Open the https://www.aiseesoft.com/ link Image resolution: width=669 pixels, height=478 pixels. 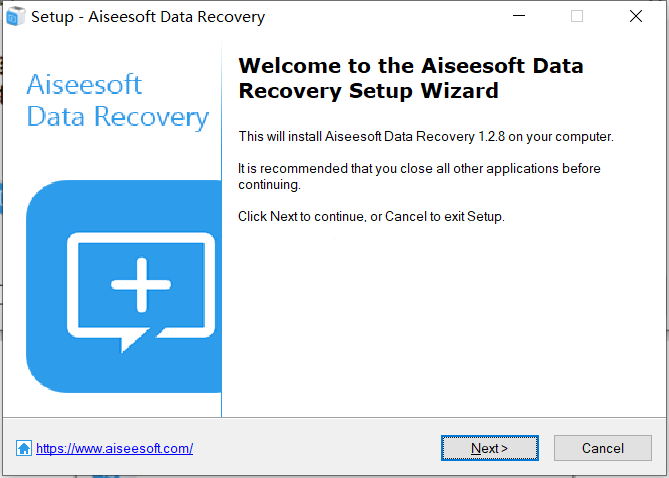point(114,449)
